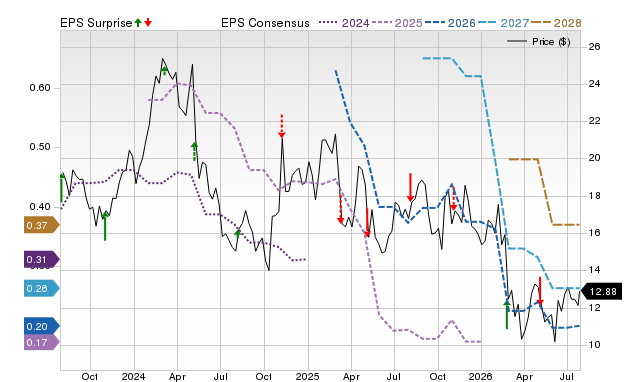Click the 0.31 dark purple EPS value tag

42,260
